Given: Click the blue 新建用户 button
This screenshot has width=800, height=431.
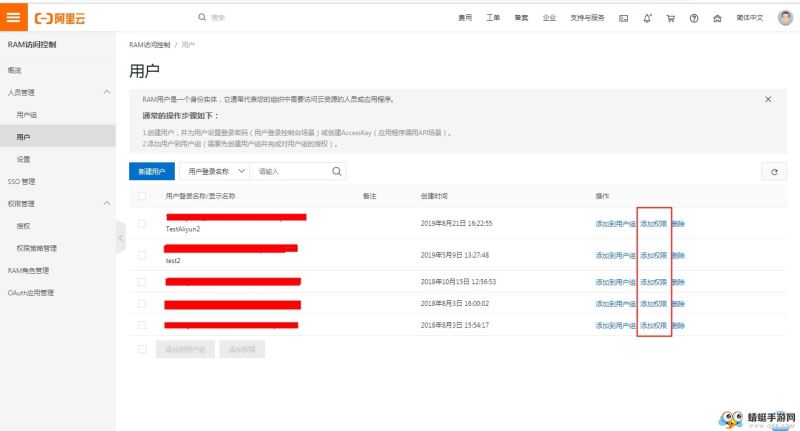Looking at the screenshot, I should (152, 171).
